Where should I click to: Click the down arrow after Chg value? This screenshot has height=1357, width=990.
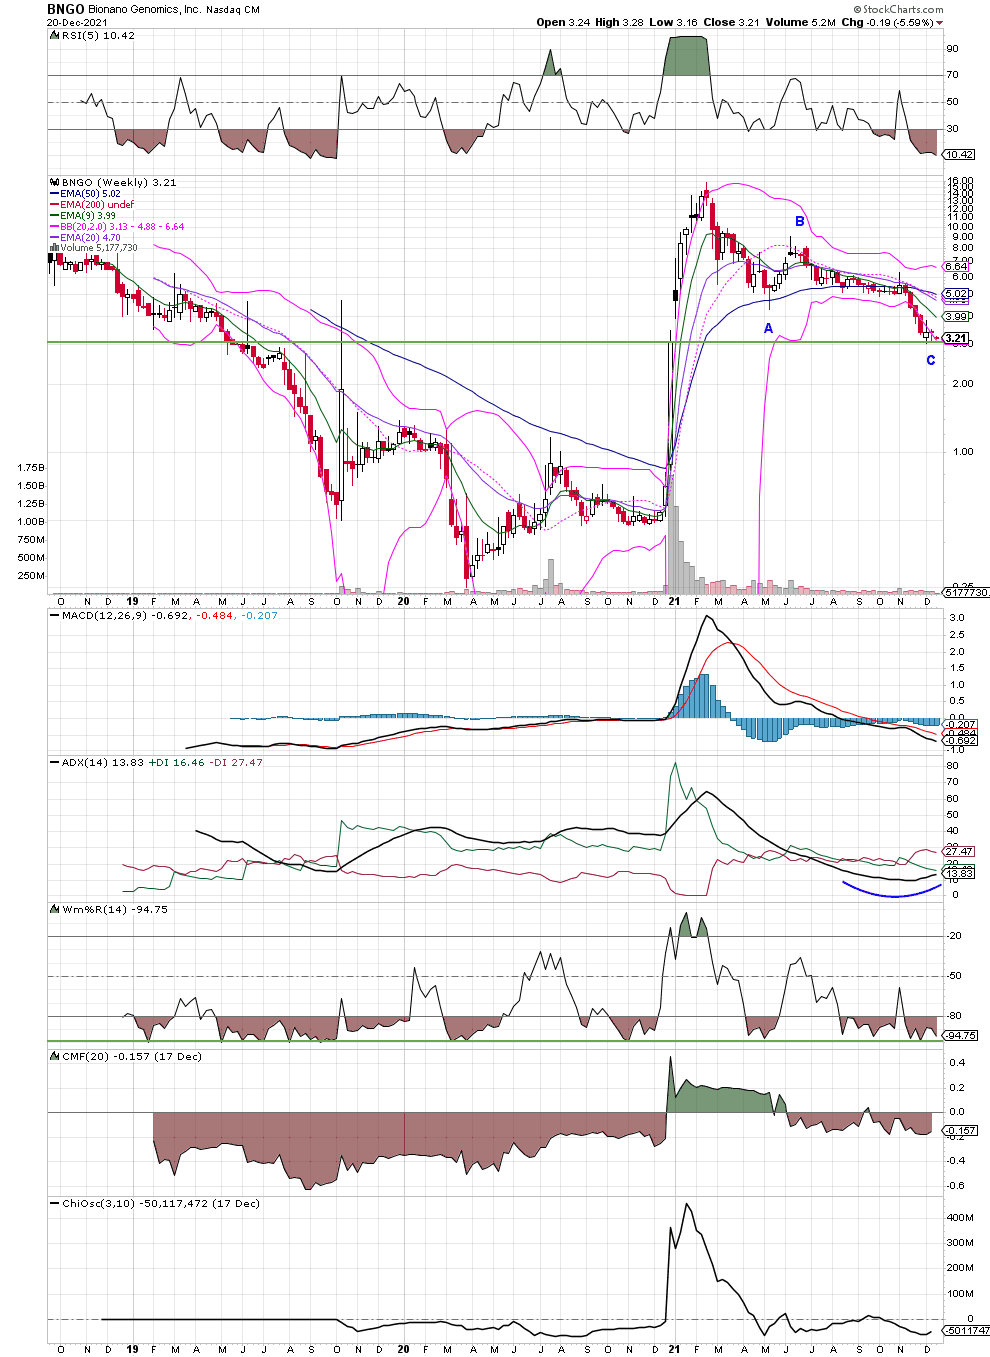coord(939,23)
